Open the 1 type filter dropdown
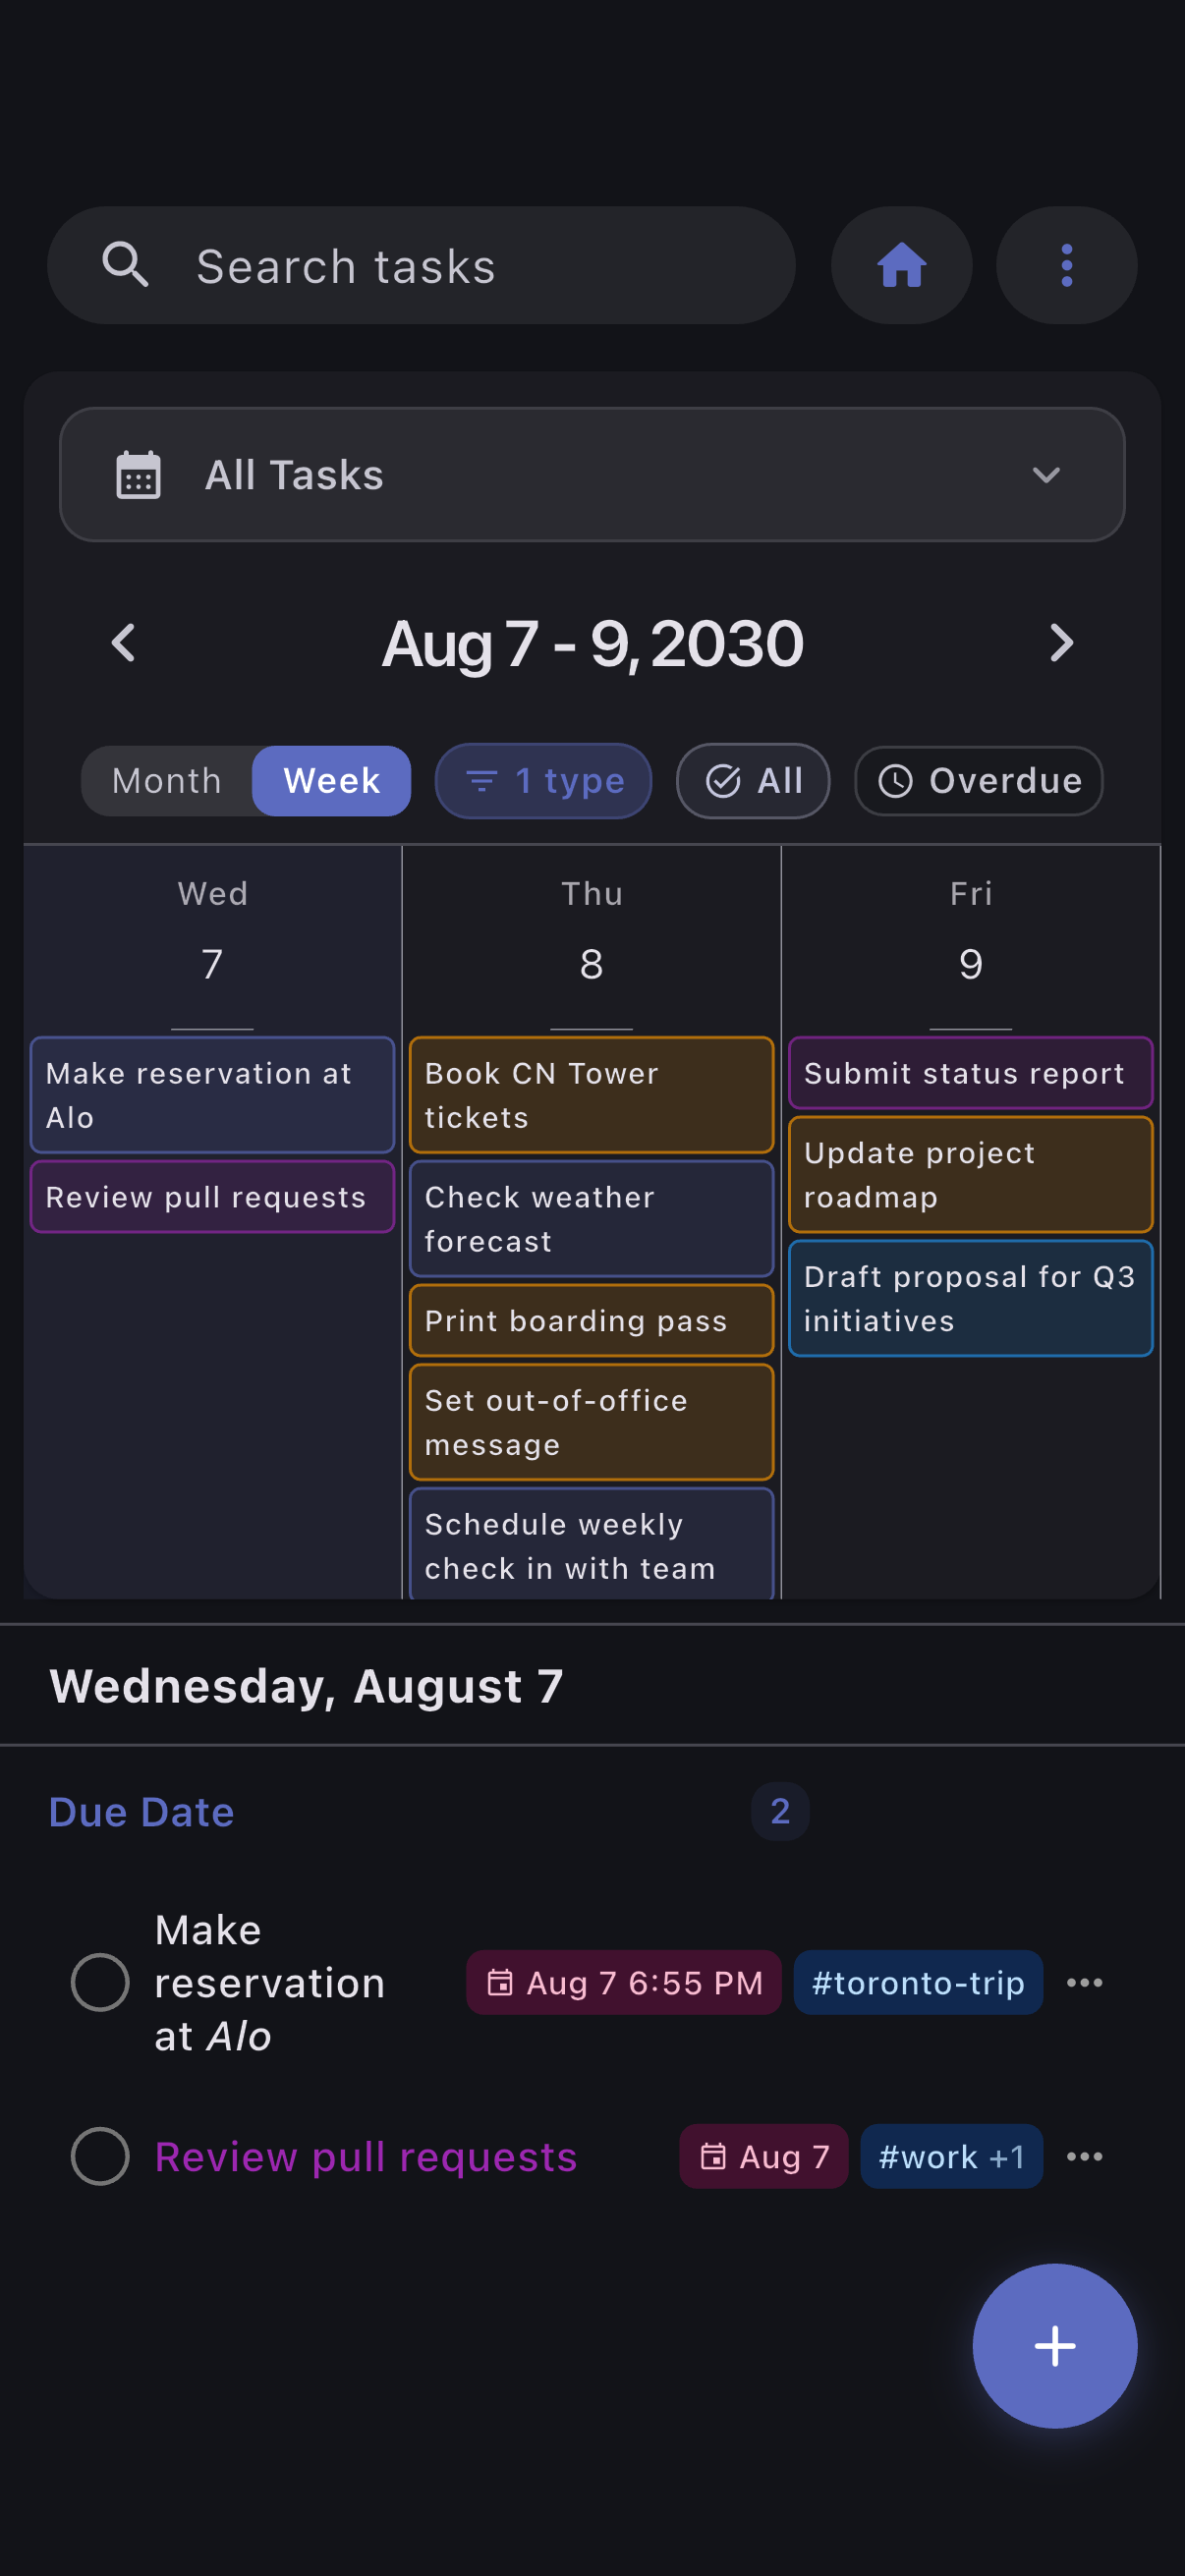1185x2576 pixels. pyautogui.click(x=543, y=781)
